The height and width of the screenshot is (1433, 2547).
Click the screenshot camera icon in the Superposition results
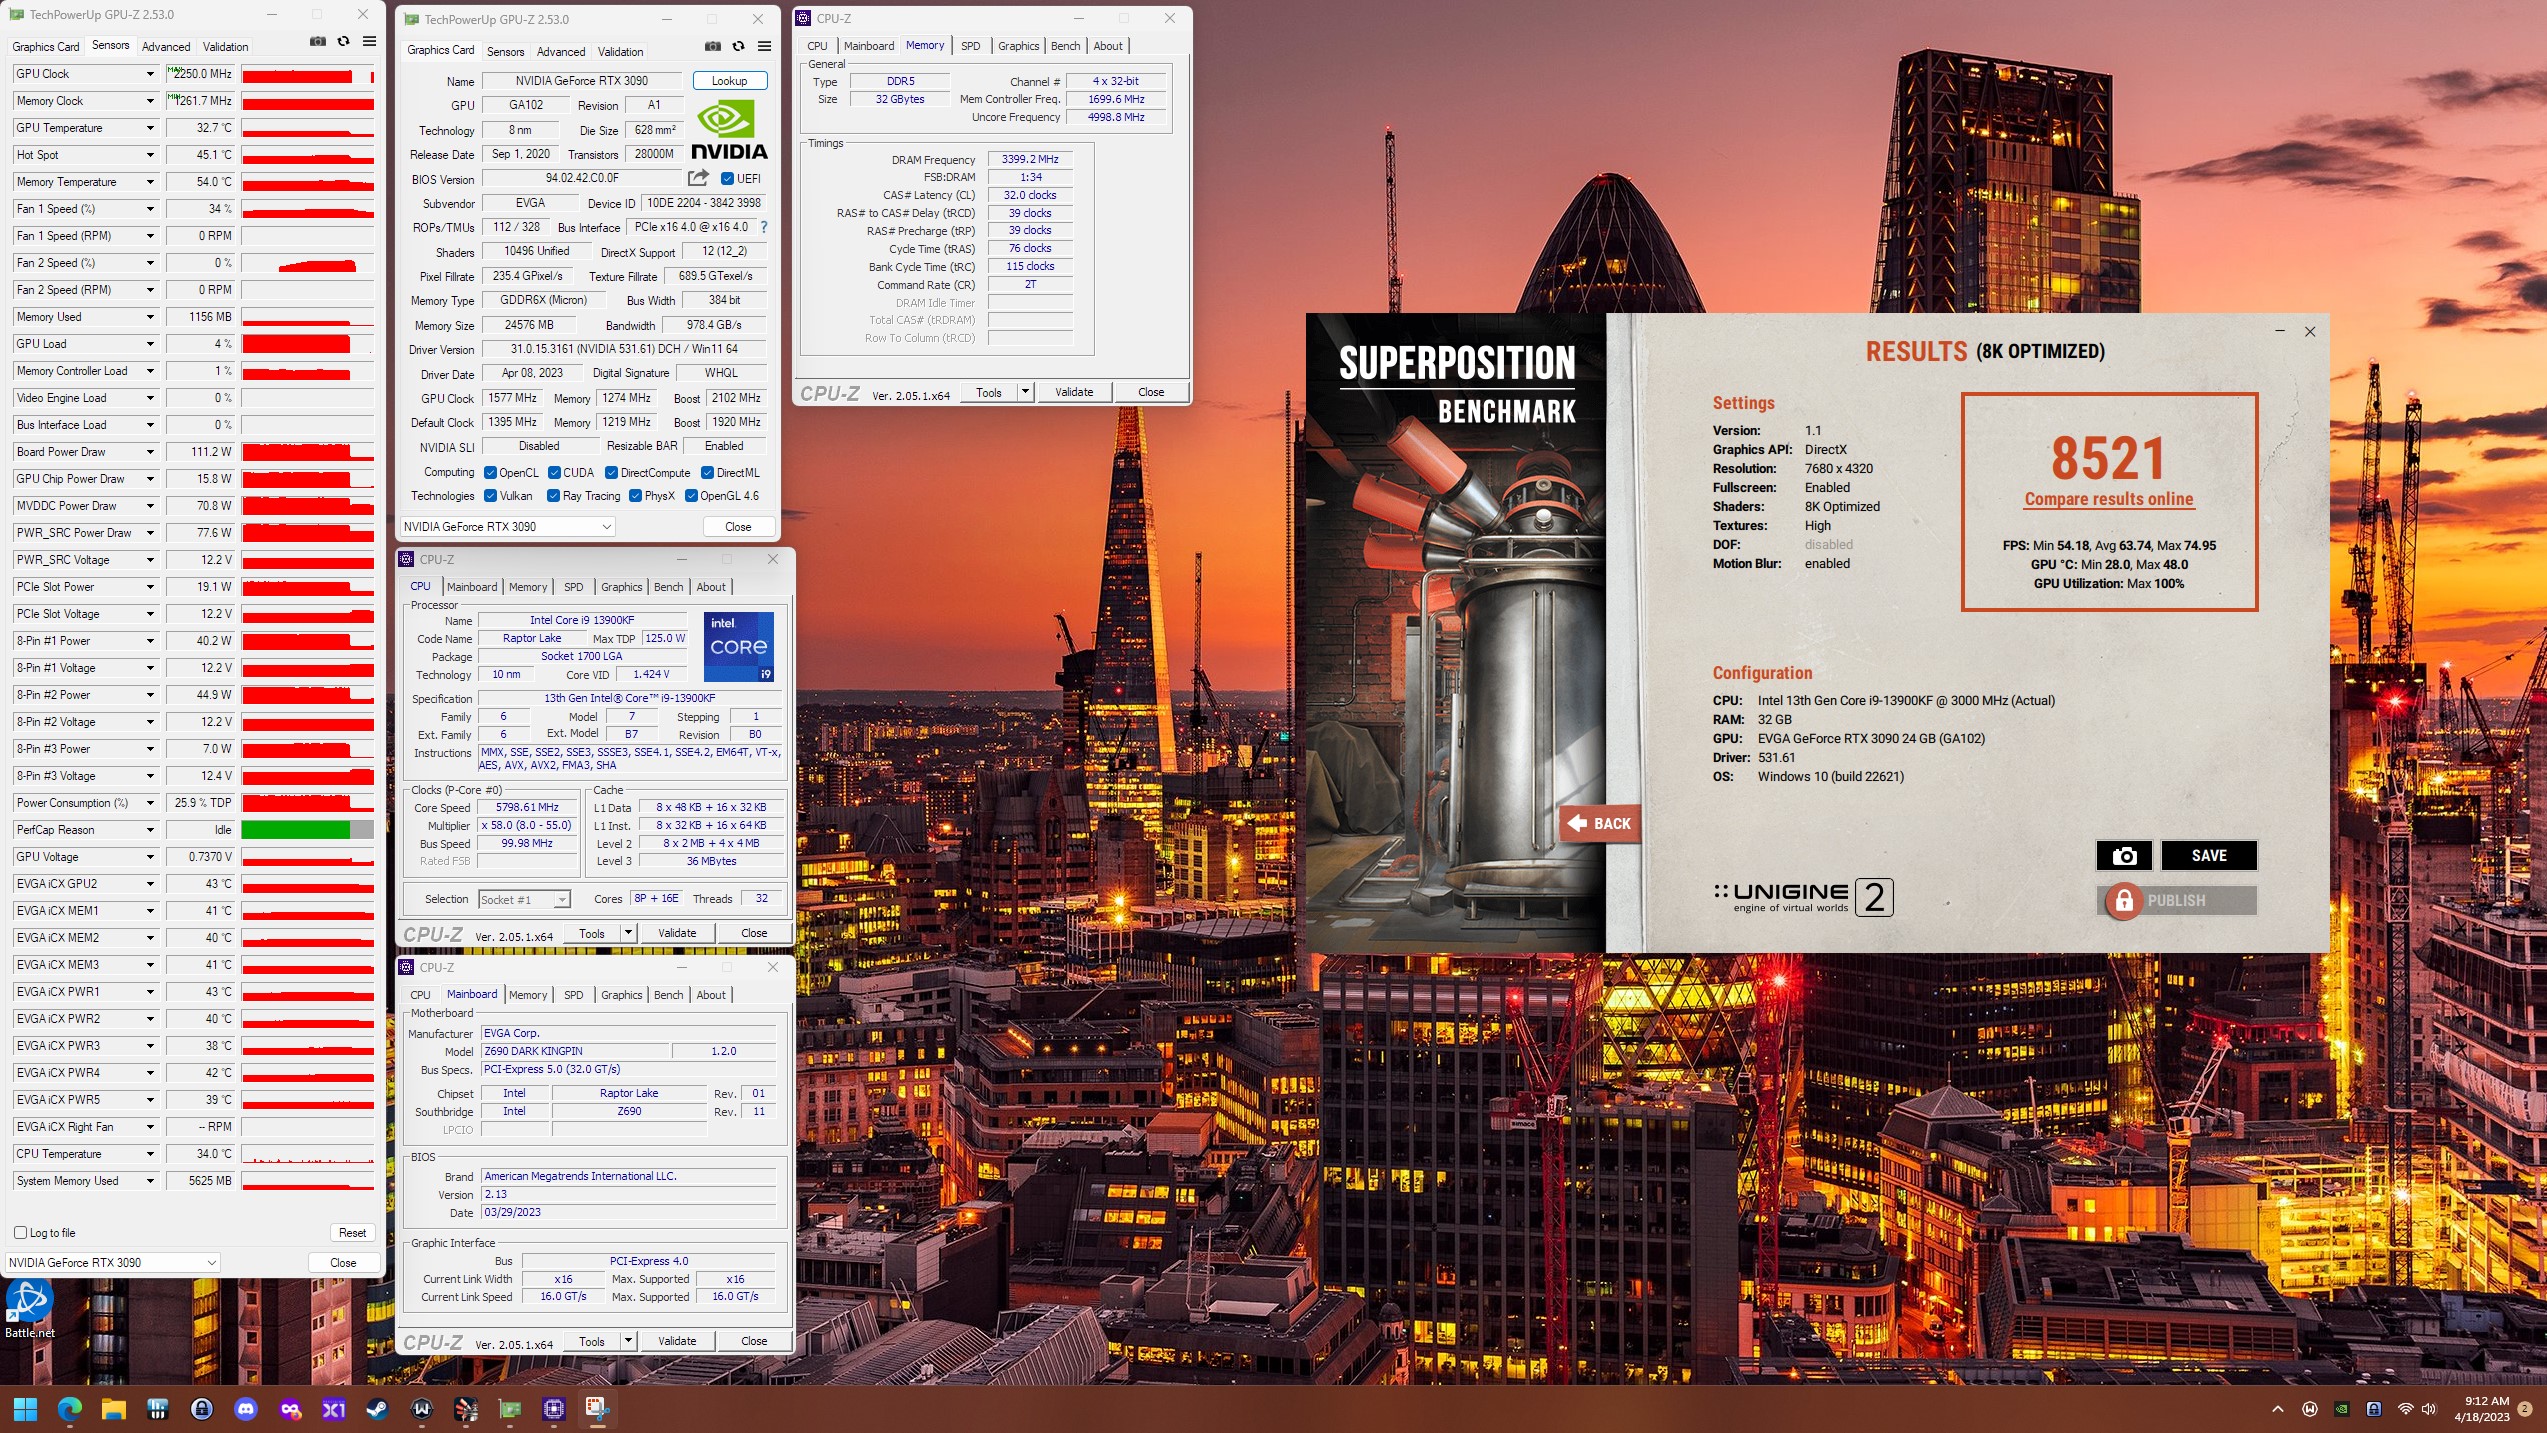click(2123, 856)
